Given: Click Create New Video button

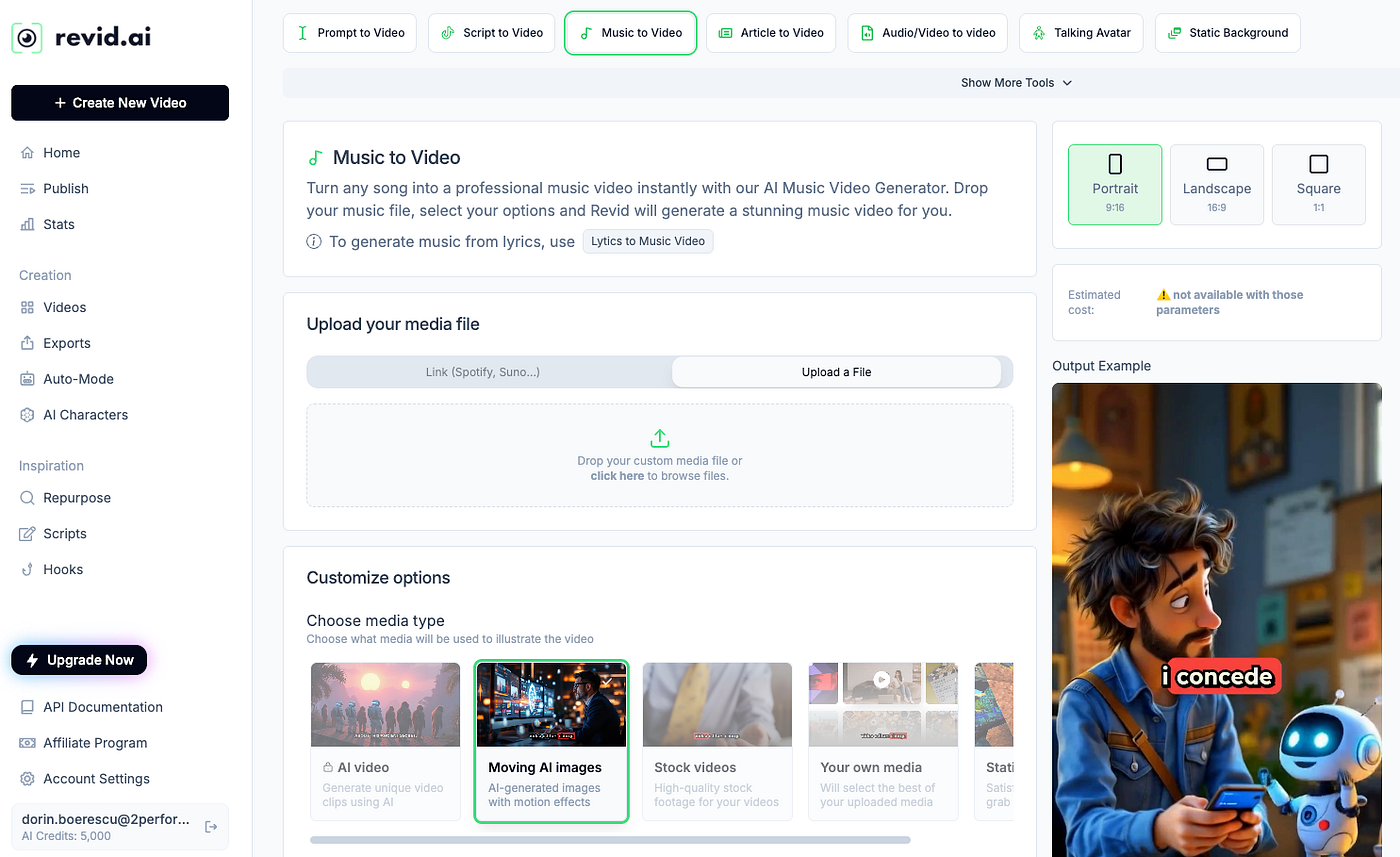Looking at the screenshot, I should point(120,103).
